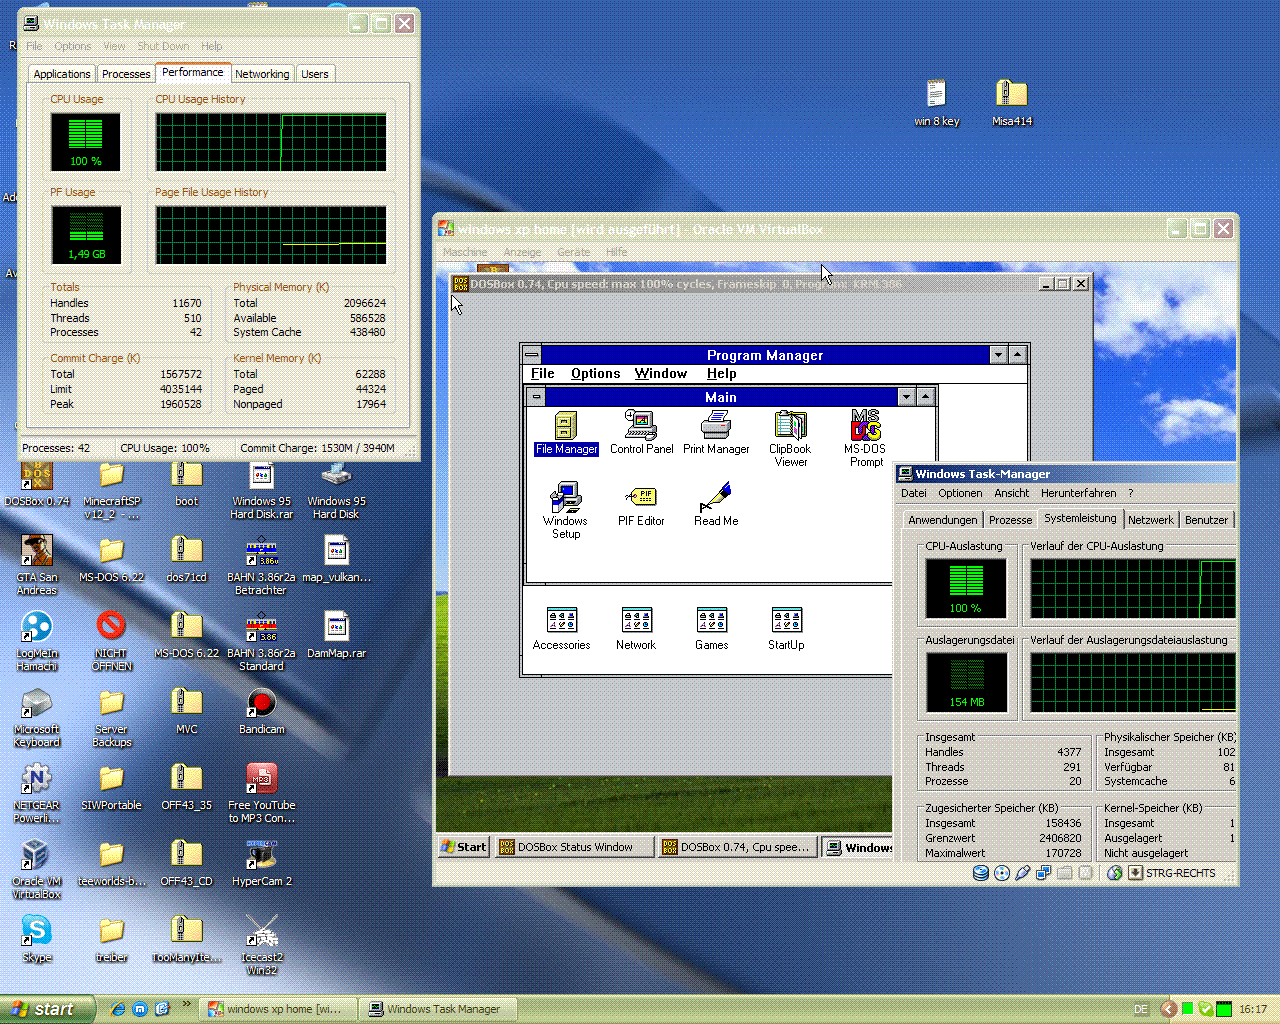Open the Accessories program group

(x=562, y=629)
